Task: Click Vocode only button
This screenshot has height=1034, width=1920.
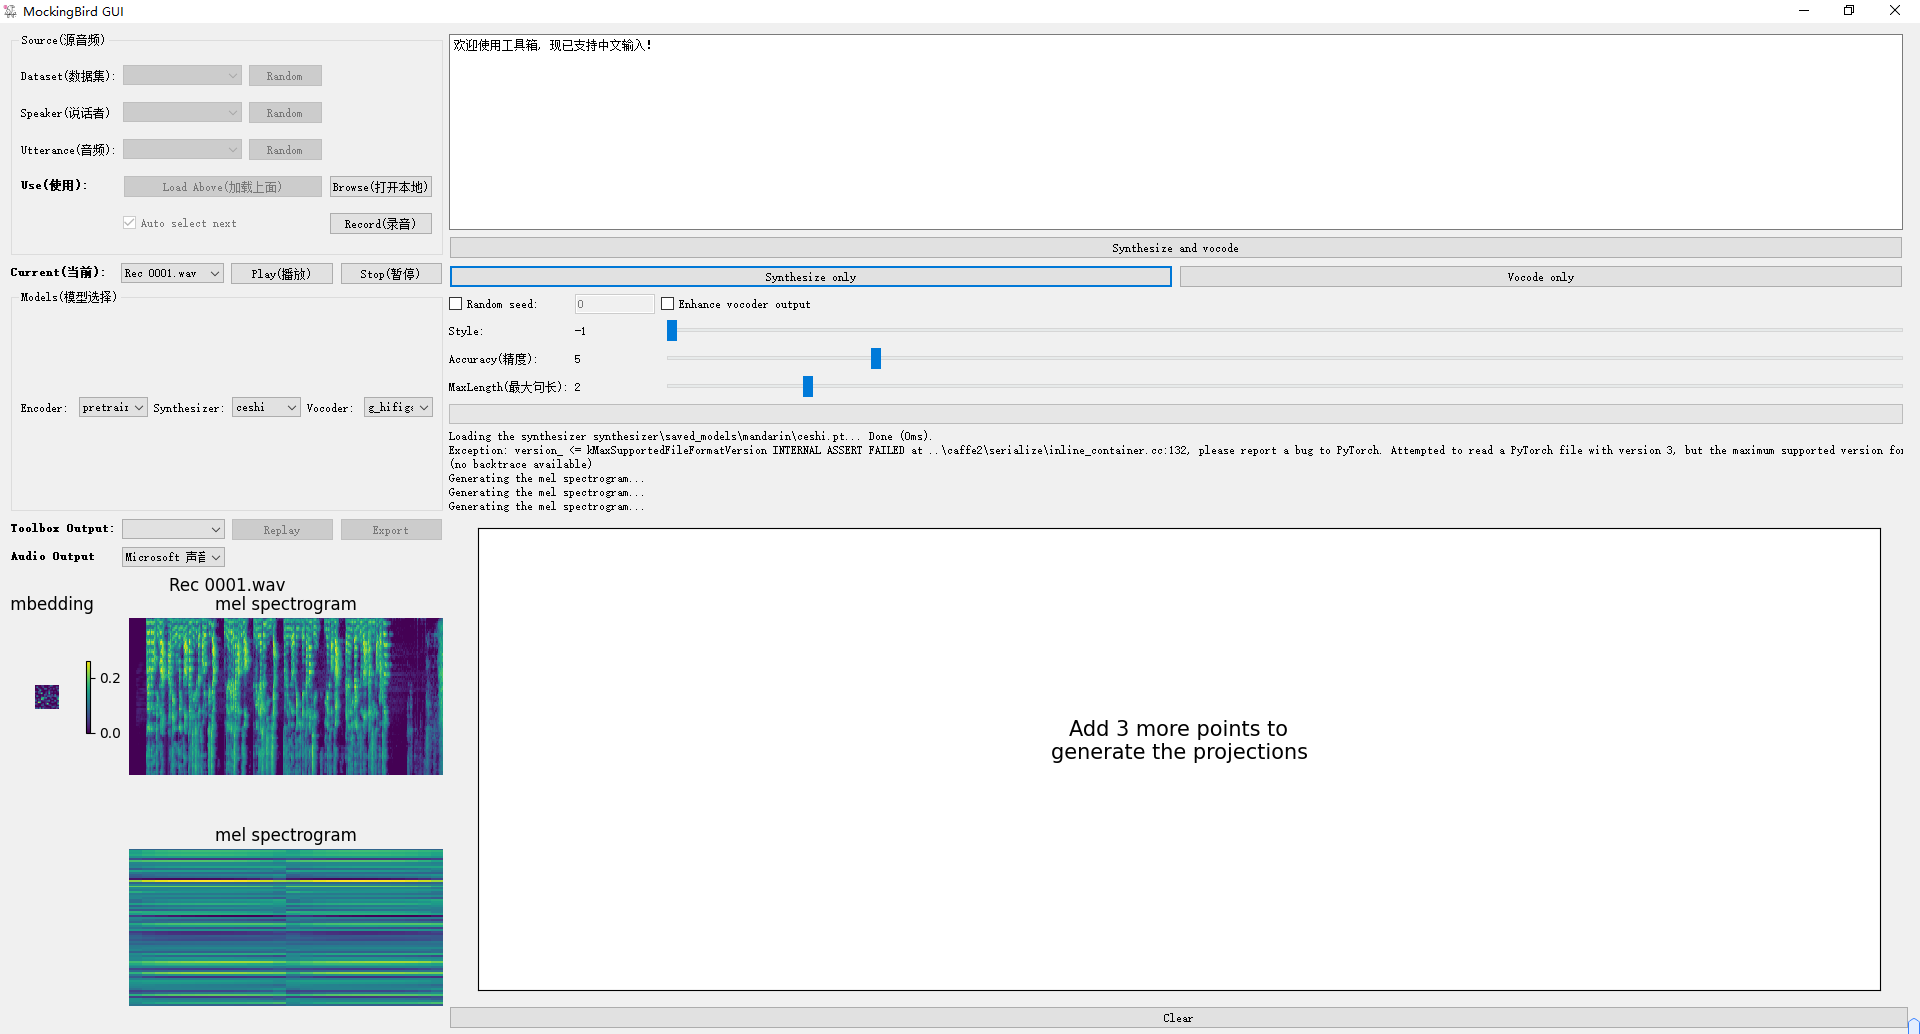Action: coord(1541,277)
